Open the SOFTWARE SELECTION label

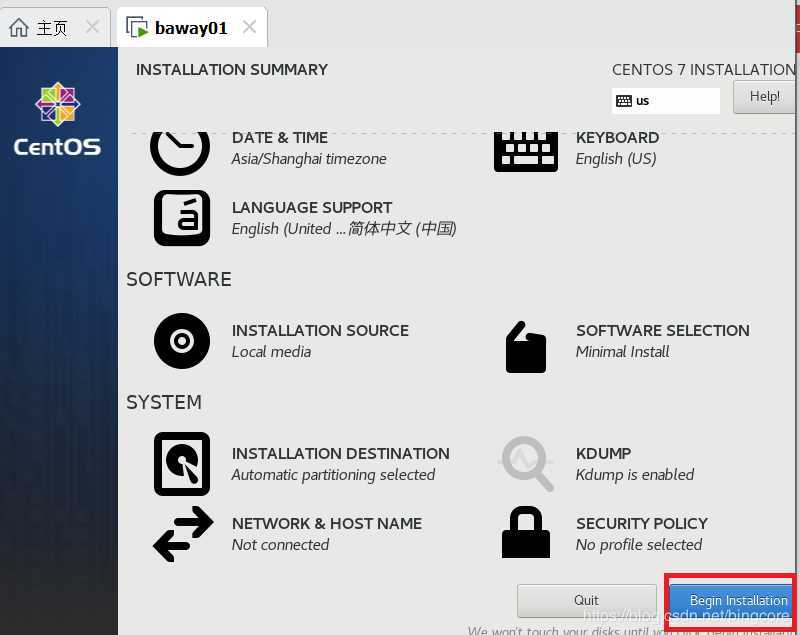pos(663,331)
